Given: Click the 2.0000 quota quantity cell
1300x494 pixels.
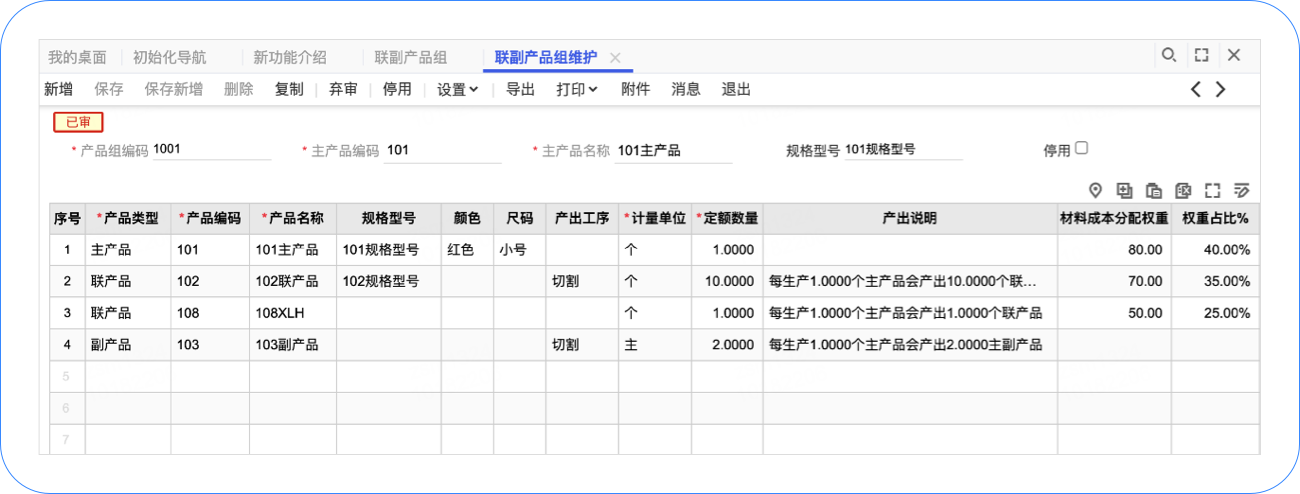Looking at the screenshot, I should pos(727,345).
